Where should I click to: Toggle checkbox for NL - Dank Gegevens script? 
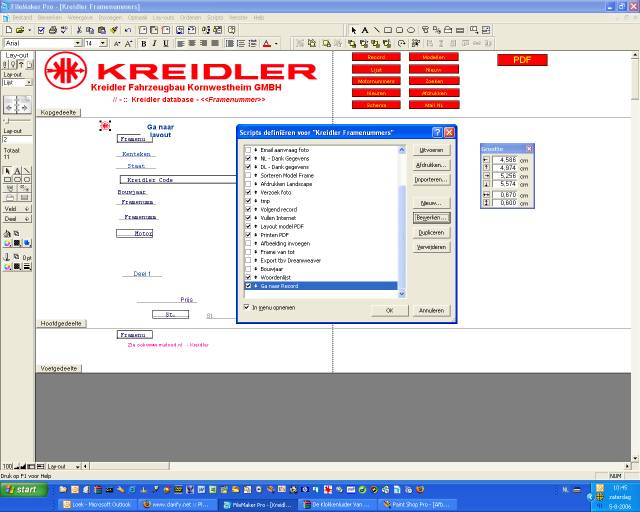click(248, 158)
